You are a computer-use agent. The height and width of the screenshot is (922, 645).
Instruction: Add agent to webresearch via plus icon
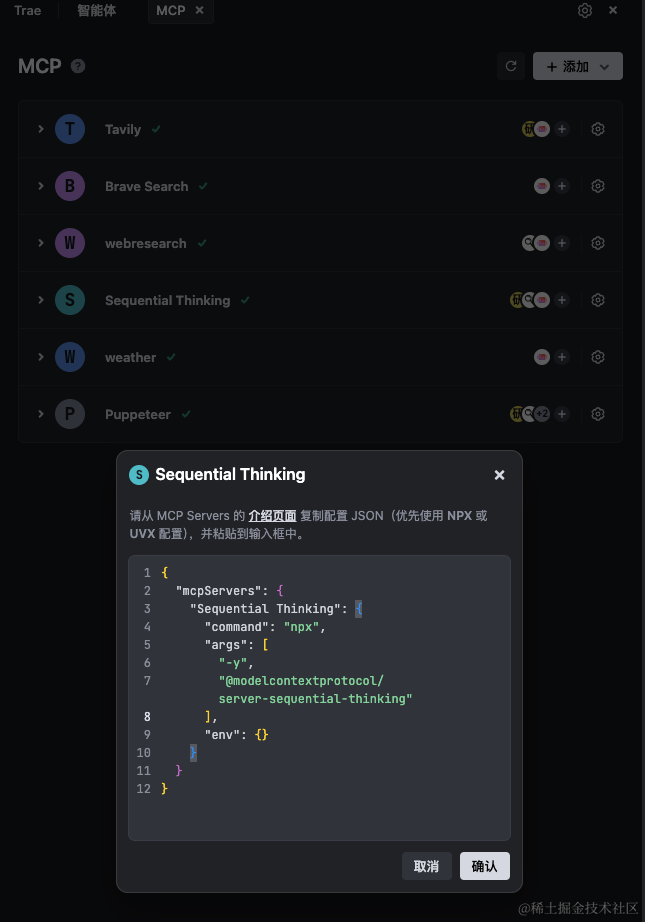click(x=562, y=243)
